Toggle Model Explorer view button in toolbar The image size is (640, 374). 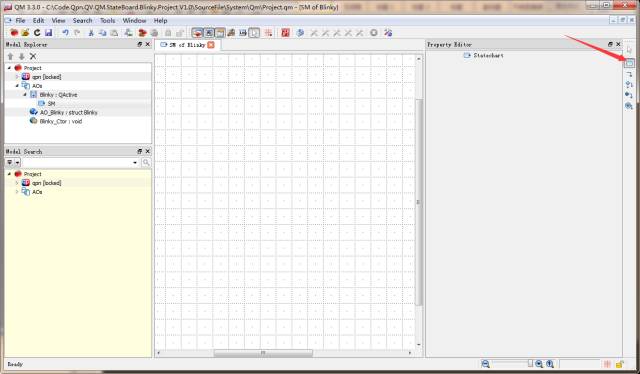point(197,33)
